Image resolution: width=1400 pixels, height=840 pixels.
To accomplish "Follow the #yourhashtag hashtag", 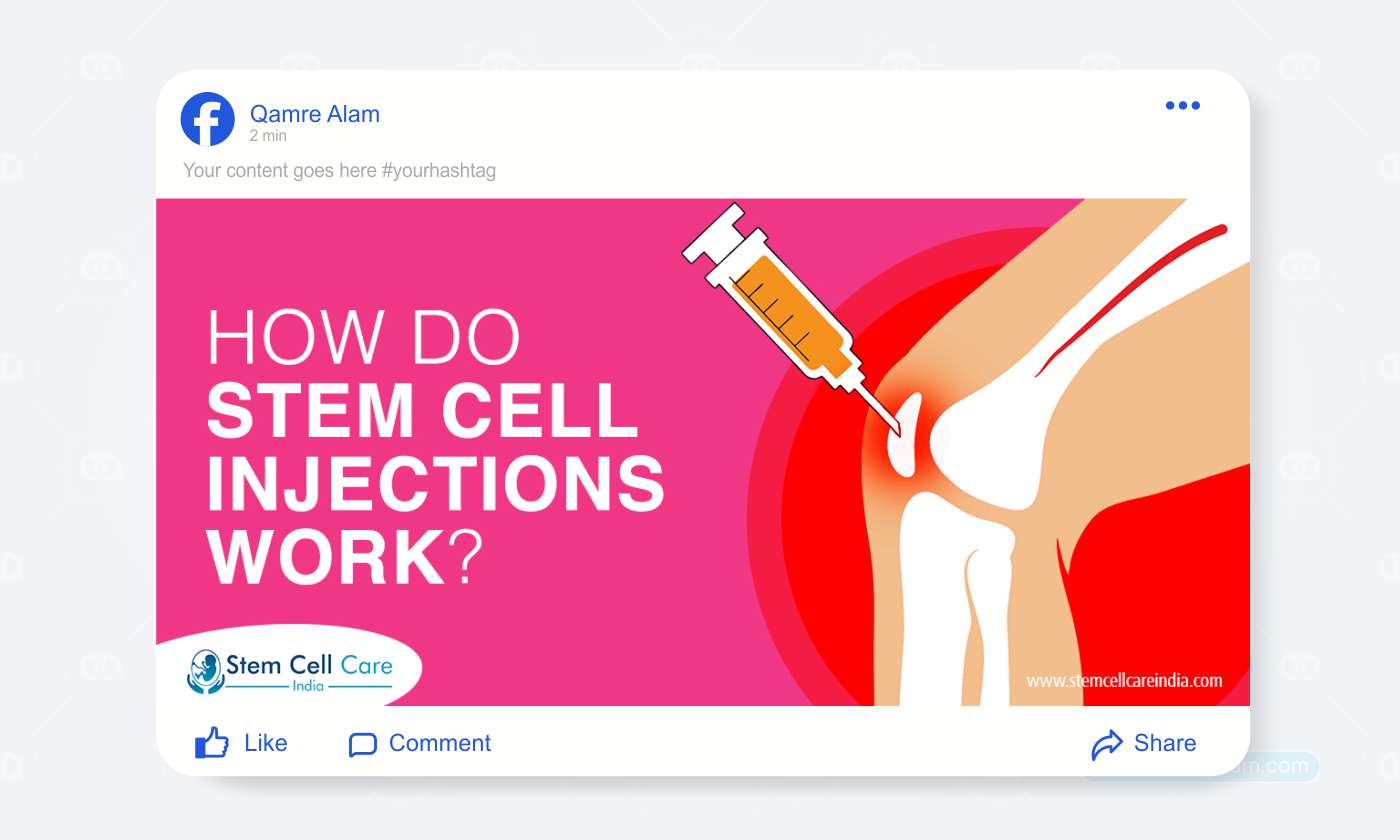I will pyautogui.click(x=438, y=171).
